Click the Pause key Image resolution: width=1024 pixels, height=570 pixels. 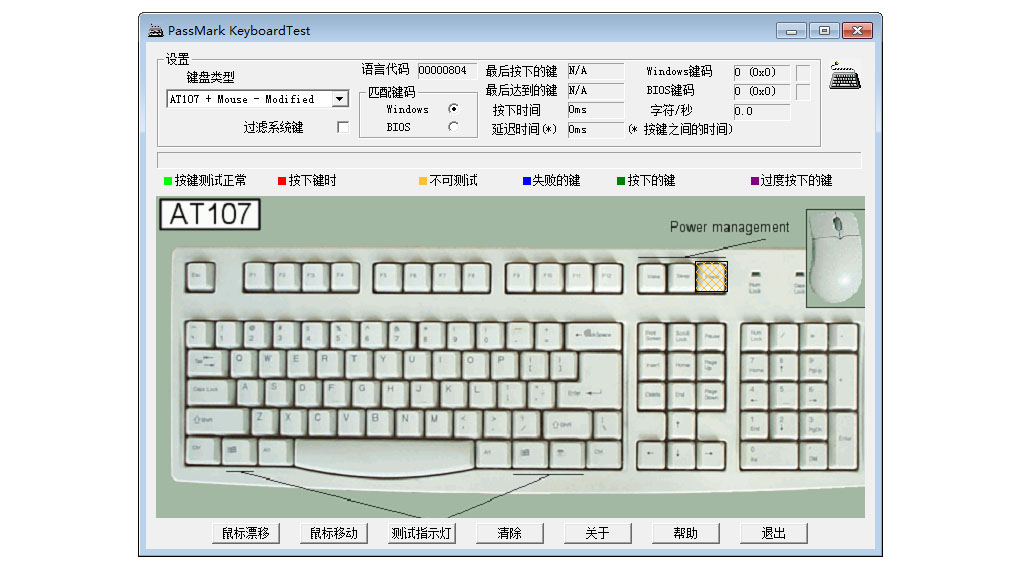click(711, 336)
